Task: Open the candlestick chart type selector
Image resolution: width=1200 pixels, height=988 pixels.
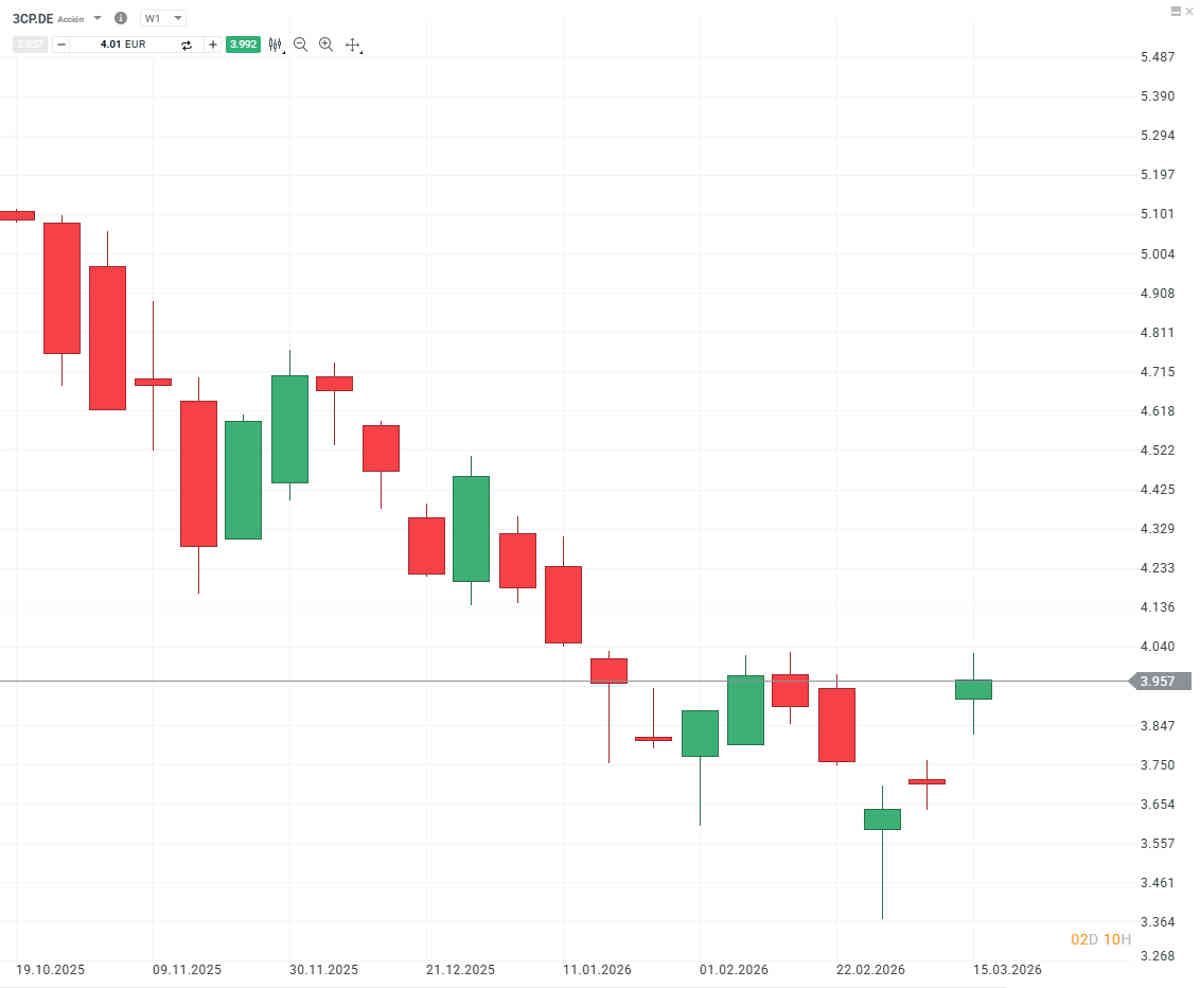Action: 275,44
